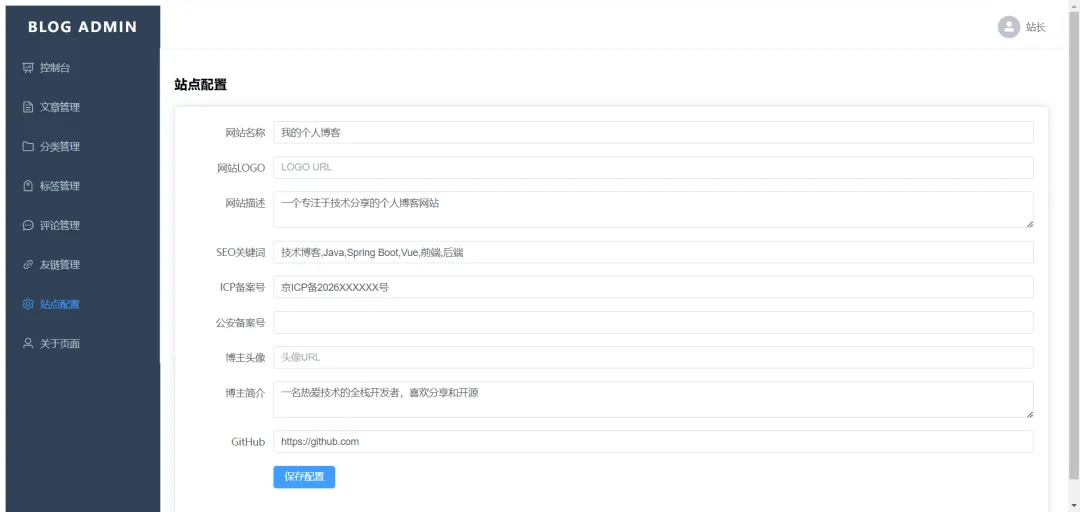Click the 文章管理 document icon
Image resolution: width=1080 pixels, height=512 pixels.
pos(28,107)
